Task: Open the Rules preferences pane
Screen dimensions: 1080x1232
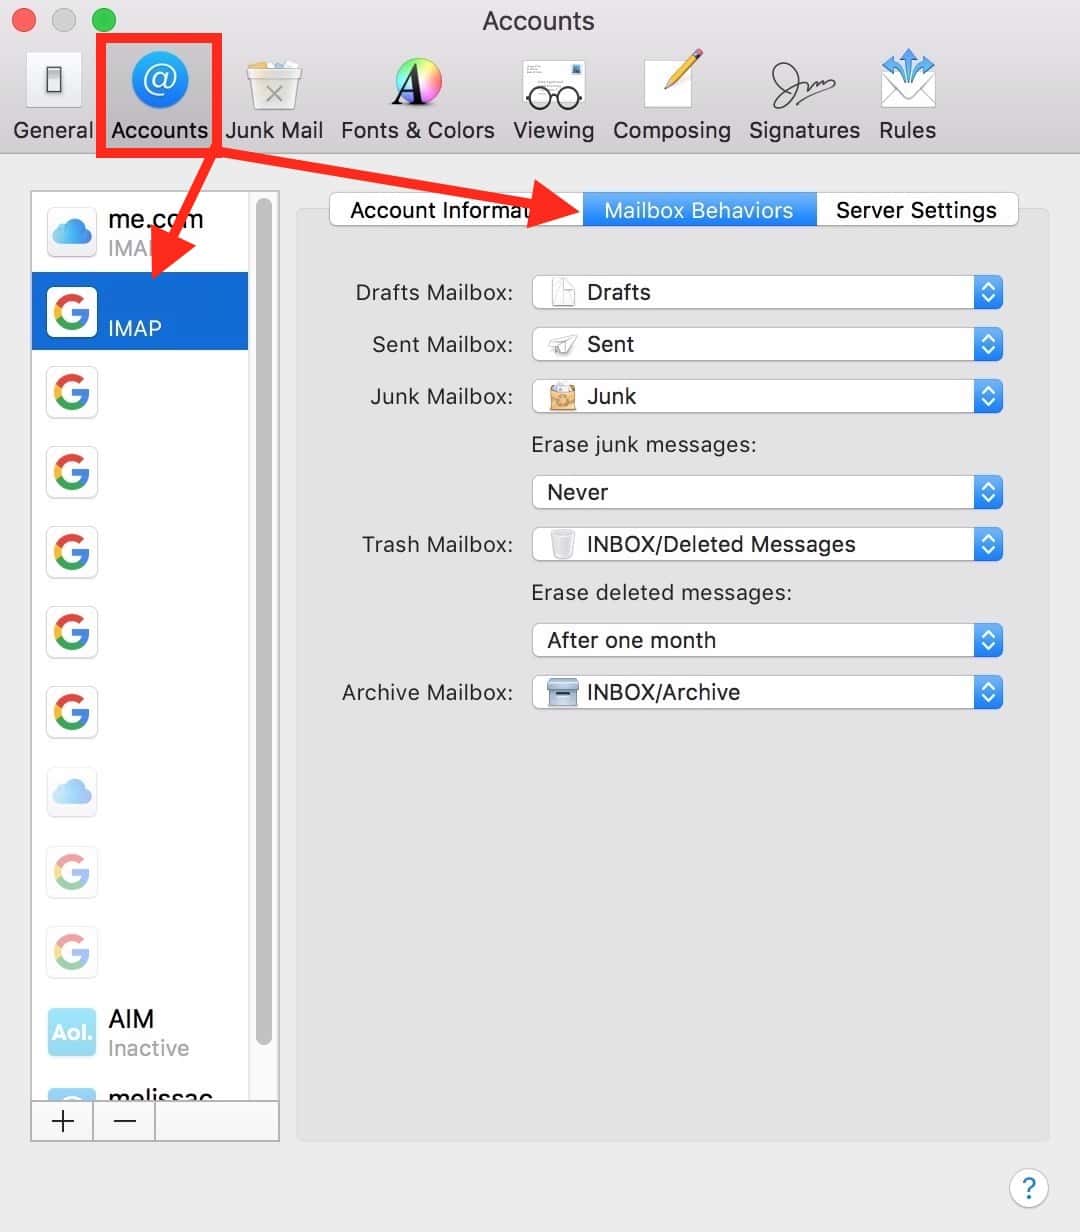Action: 906,95
